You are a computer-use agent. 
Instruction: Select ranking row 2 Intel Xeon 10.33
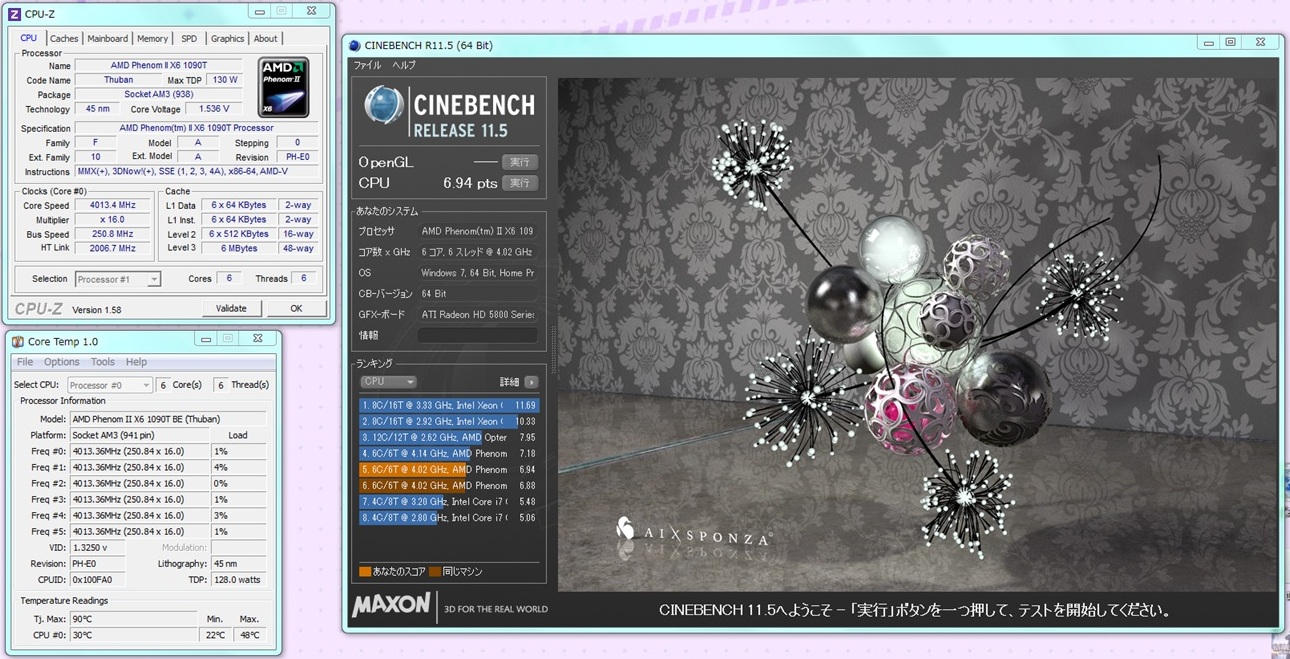point(449,422)
